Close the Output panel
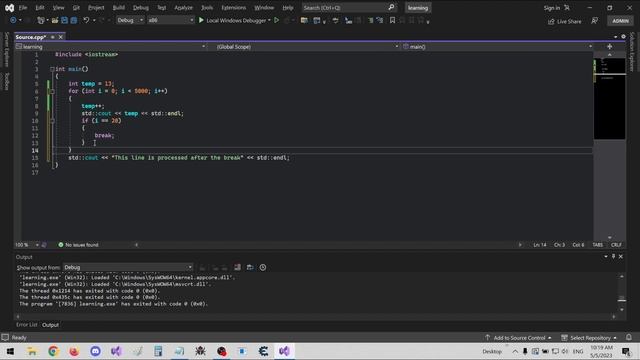The image size is (640, 360). 621,256
